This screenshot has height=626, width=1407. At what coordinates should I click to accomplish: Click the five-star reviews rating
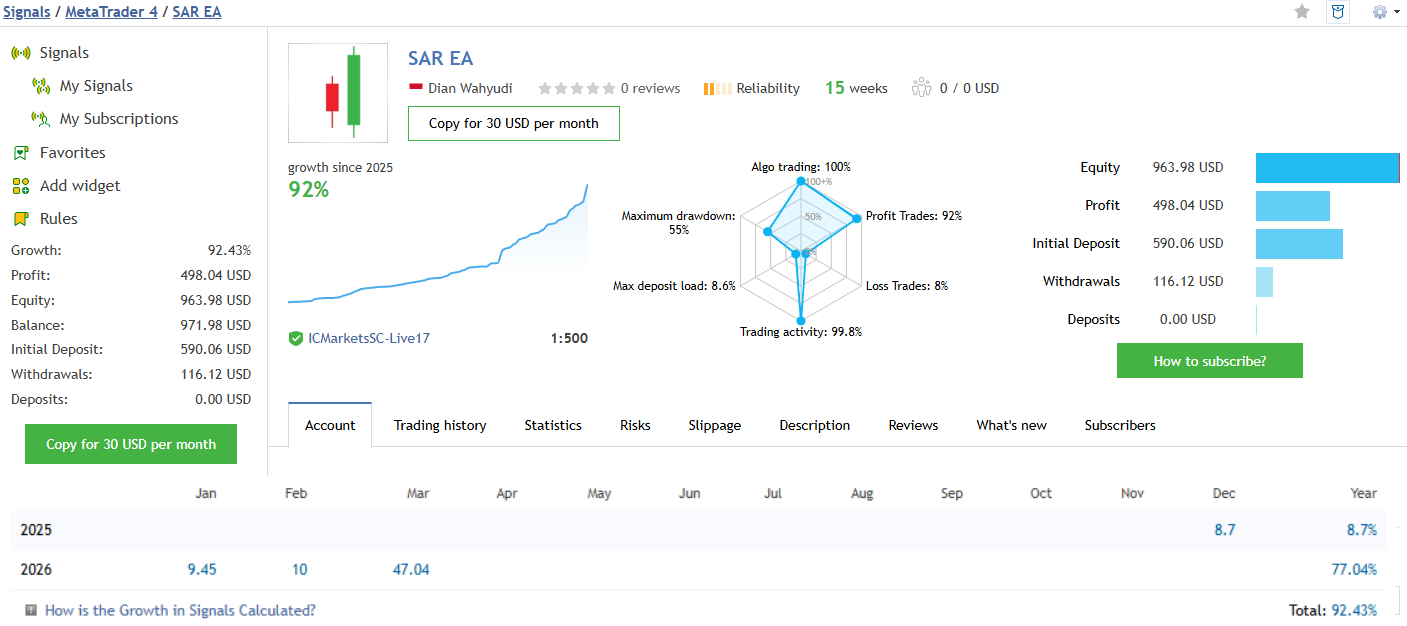click(x=577, y=88)
